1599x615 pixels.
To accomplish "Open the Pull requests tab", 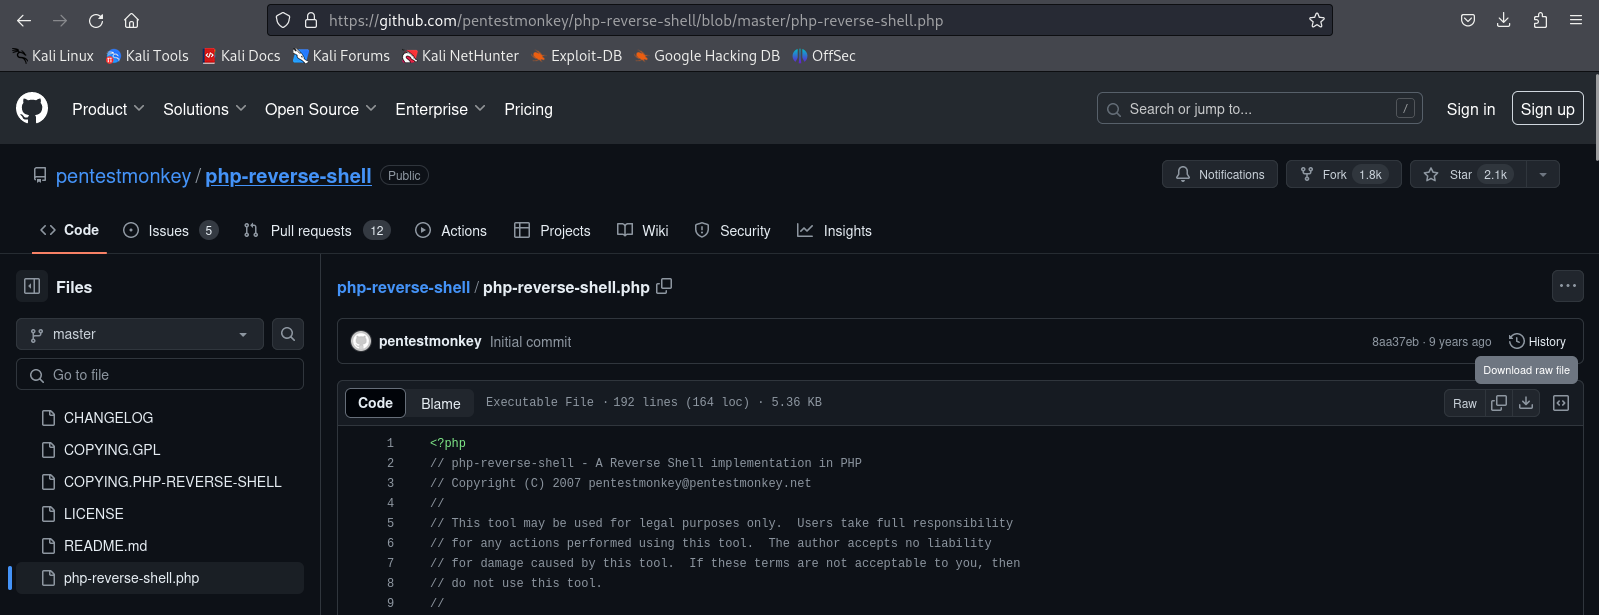I will pyautogui.click(x=317, y=230).
